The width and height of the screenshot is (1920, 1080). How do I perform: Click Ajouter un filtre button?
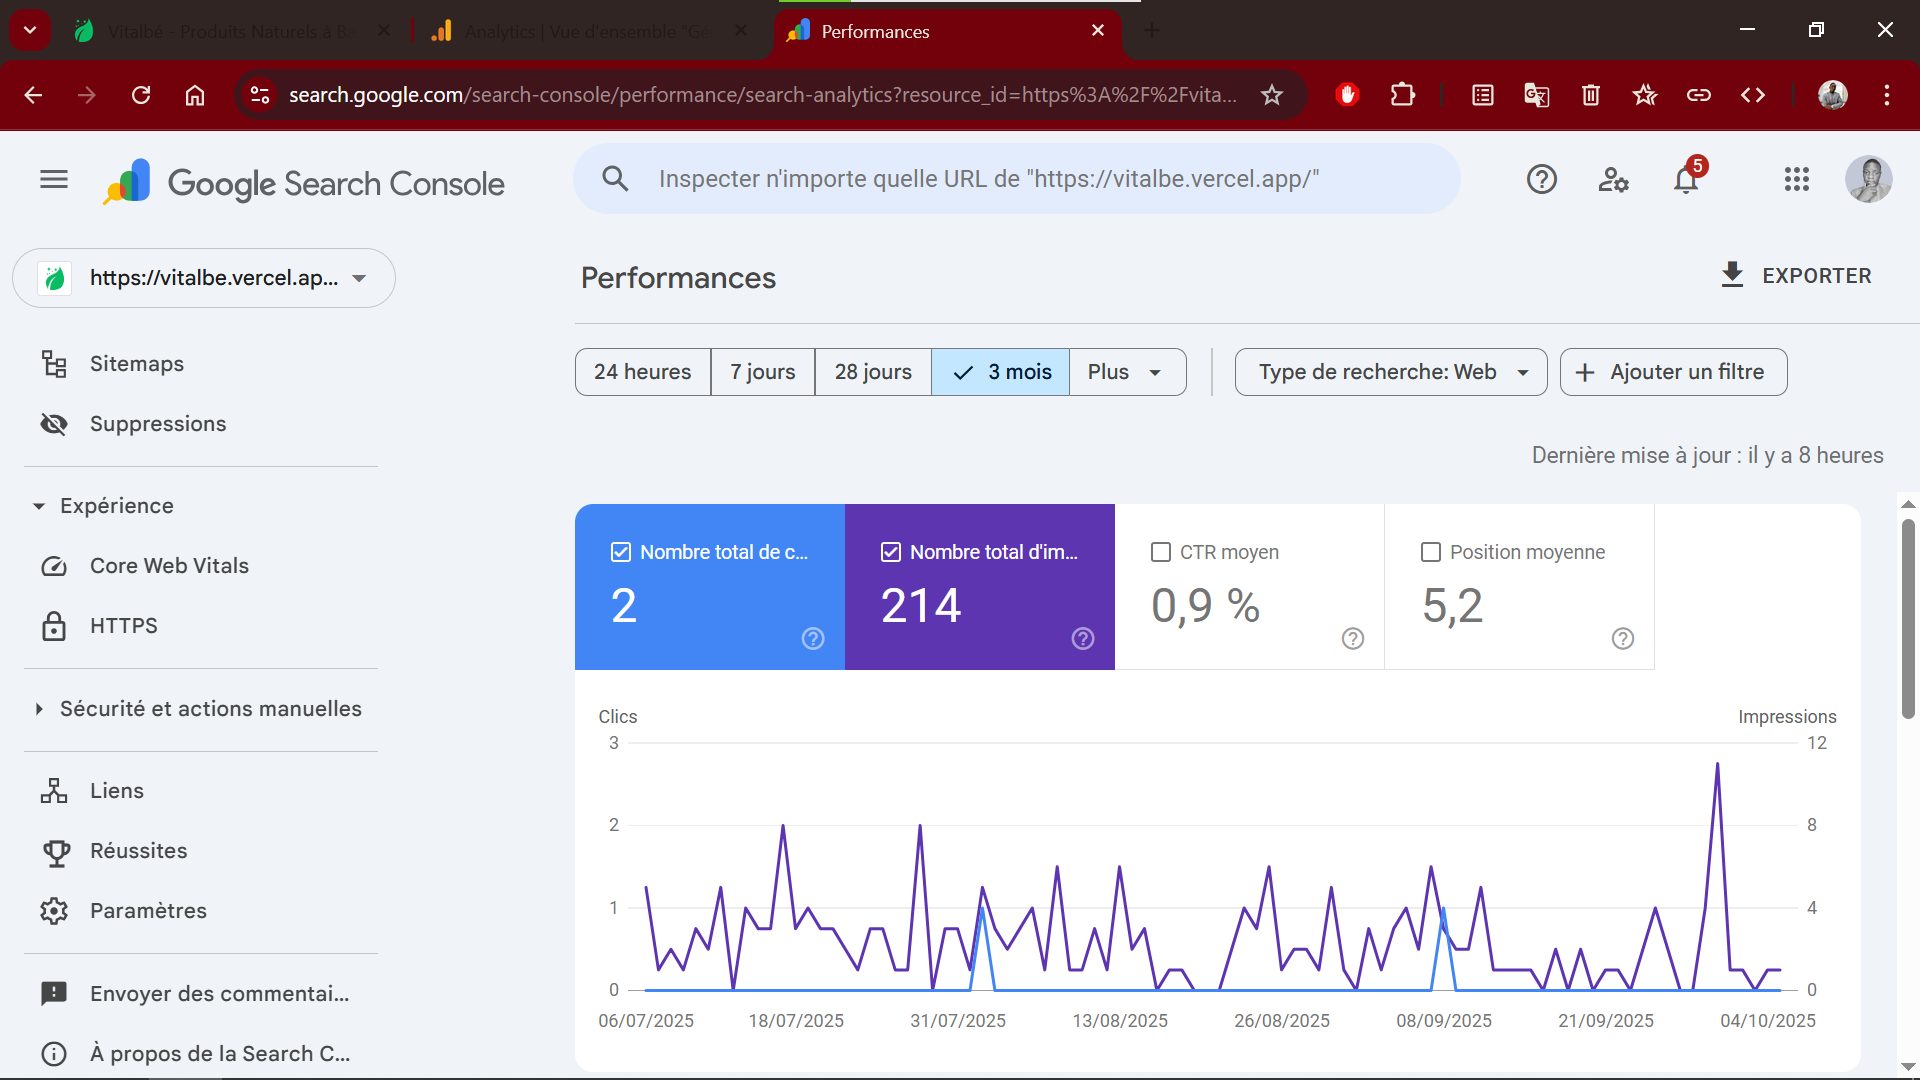coord(1673,372)
